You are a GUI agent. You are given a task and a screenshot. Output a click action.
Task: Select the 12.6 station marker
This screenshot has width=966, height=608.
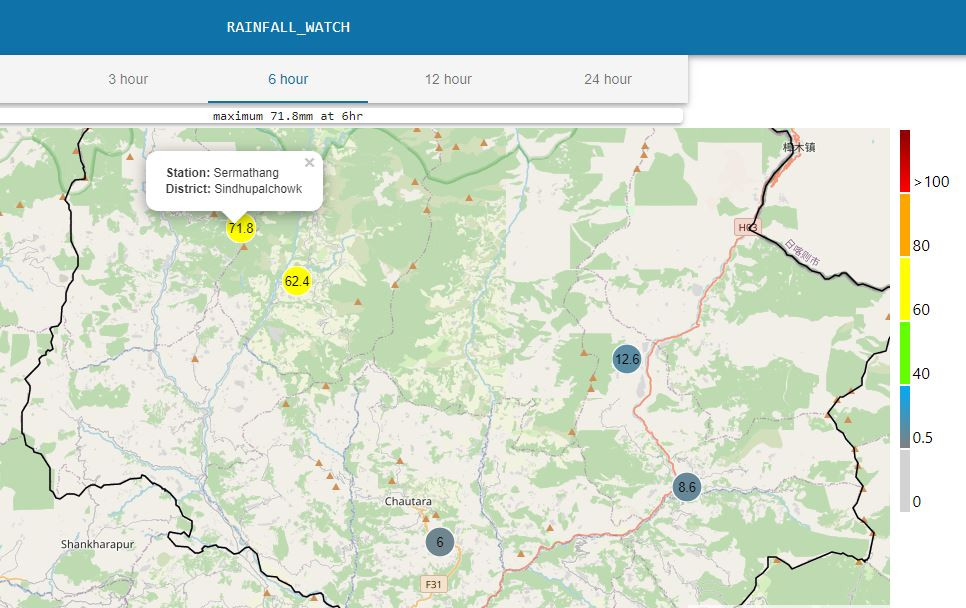click(627, 359)
